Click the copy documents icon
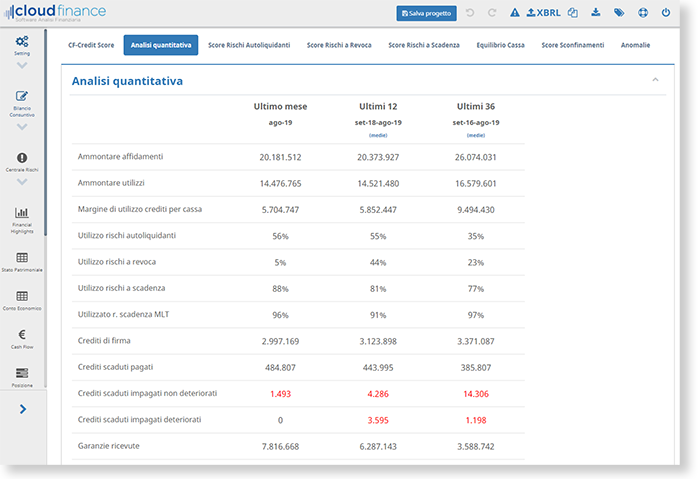The image size is (700, 479). (573, 12)
